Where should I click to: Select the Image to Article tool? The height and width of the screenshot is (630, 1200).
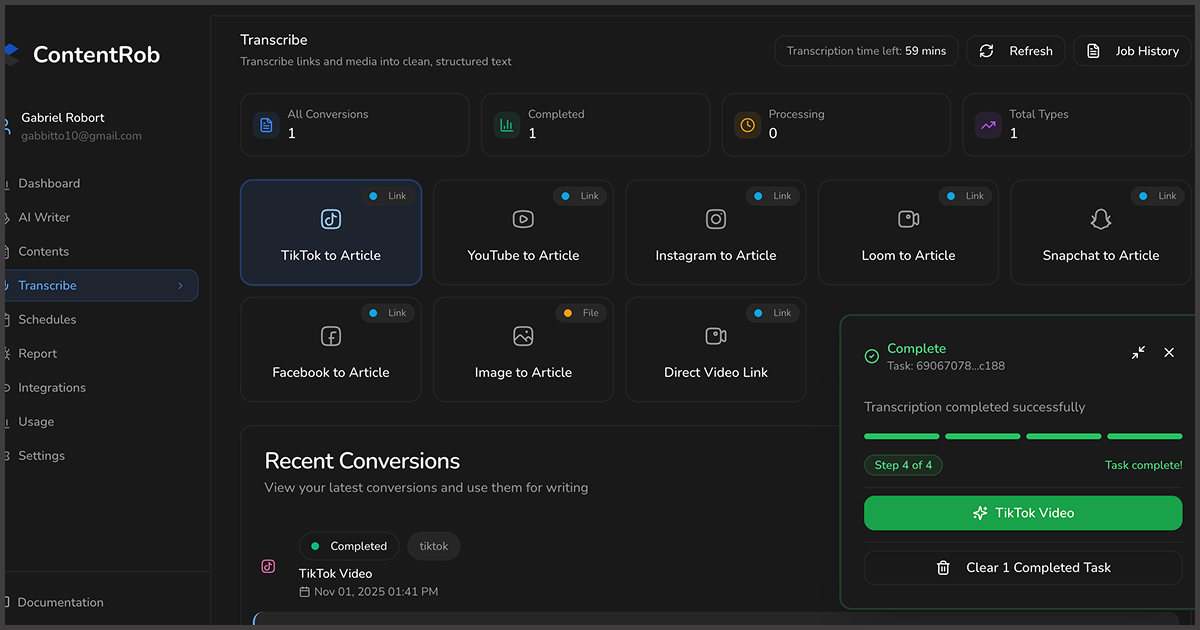coord(523,349)
